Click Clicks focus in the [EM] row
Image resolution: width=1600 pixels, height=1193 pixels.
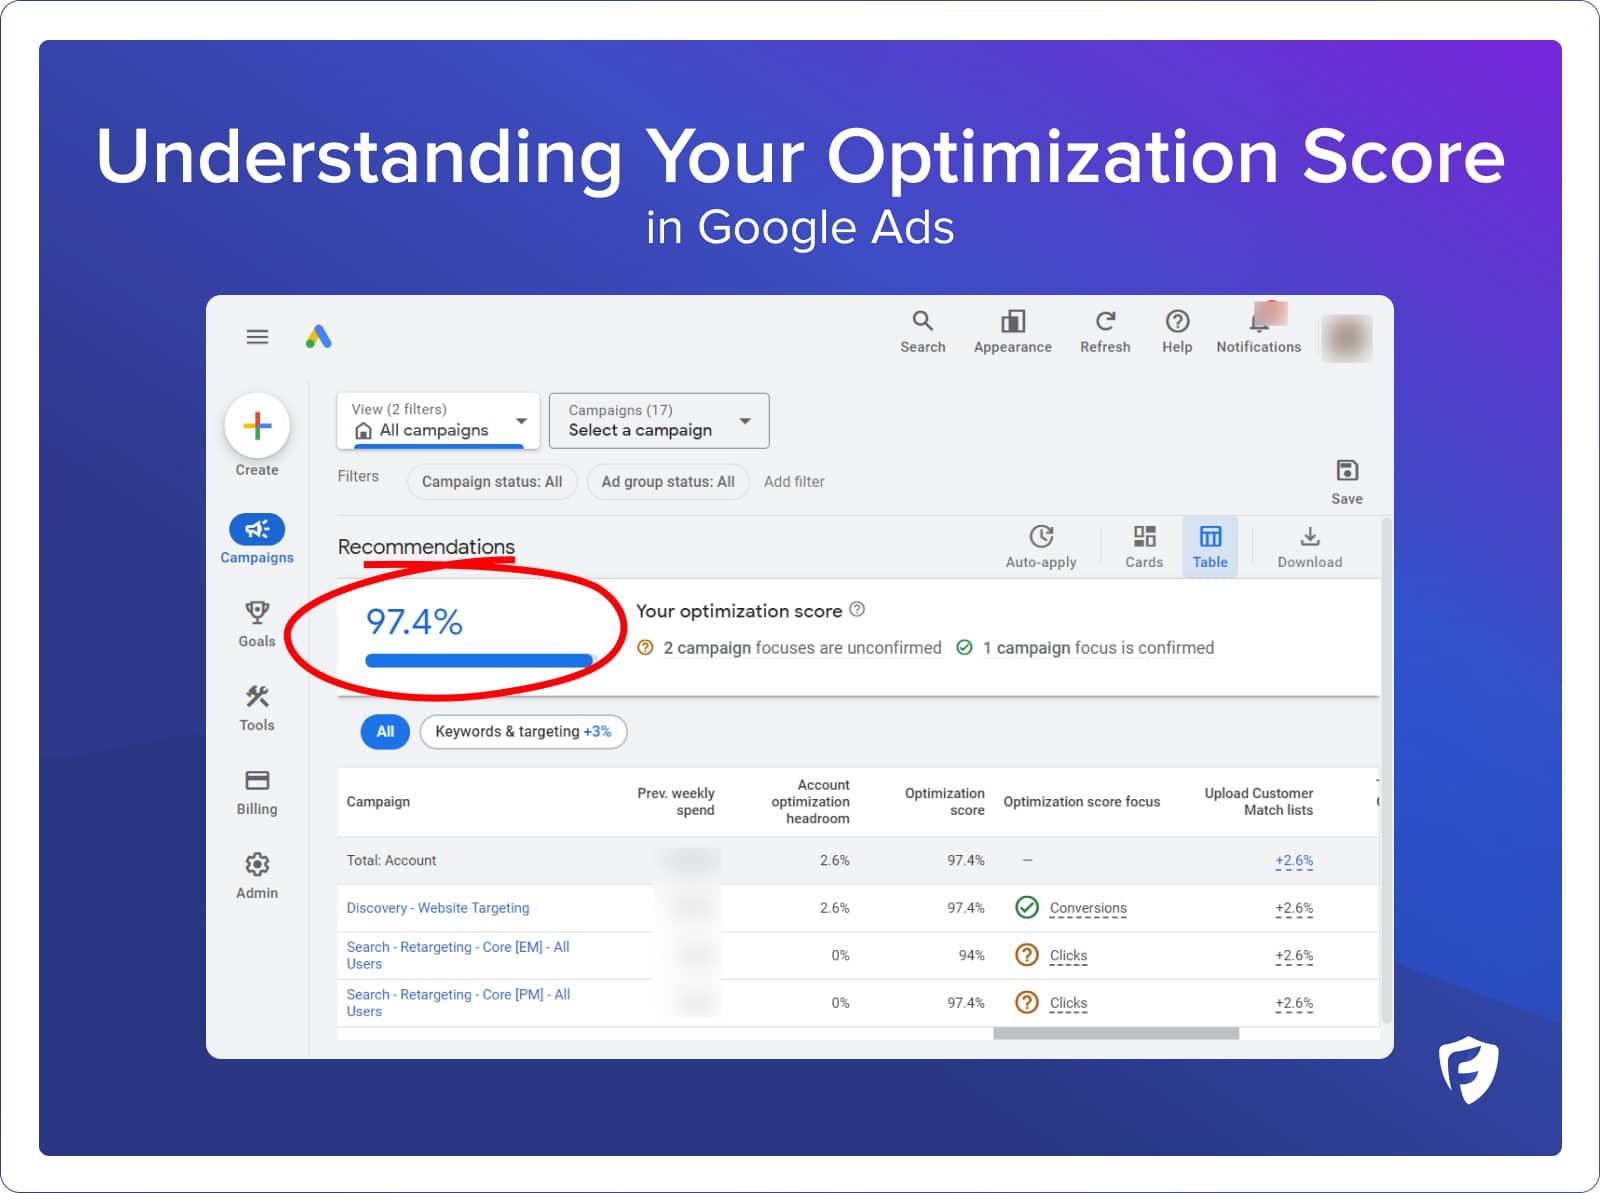[x=1068, y=955]
